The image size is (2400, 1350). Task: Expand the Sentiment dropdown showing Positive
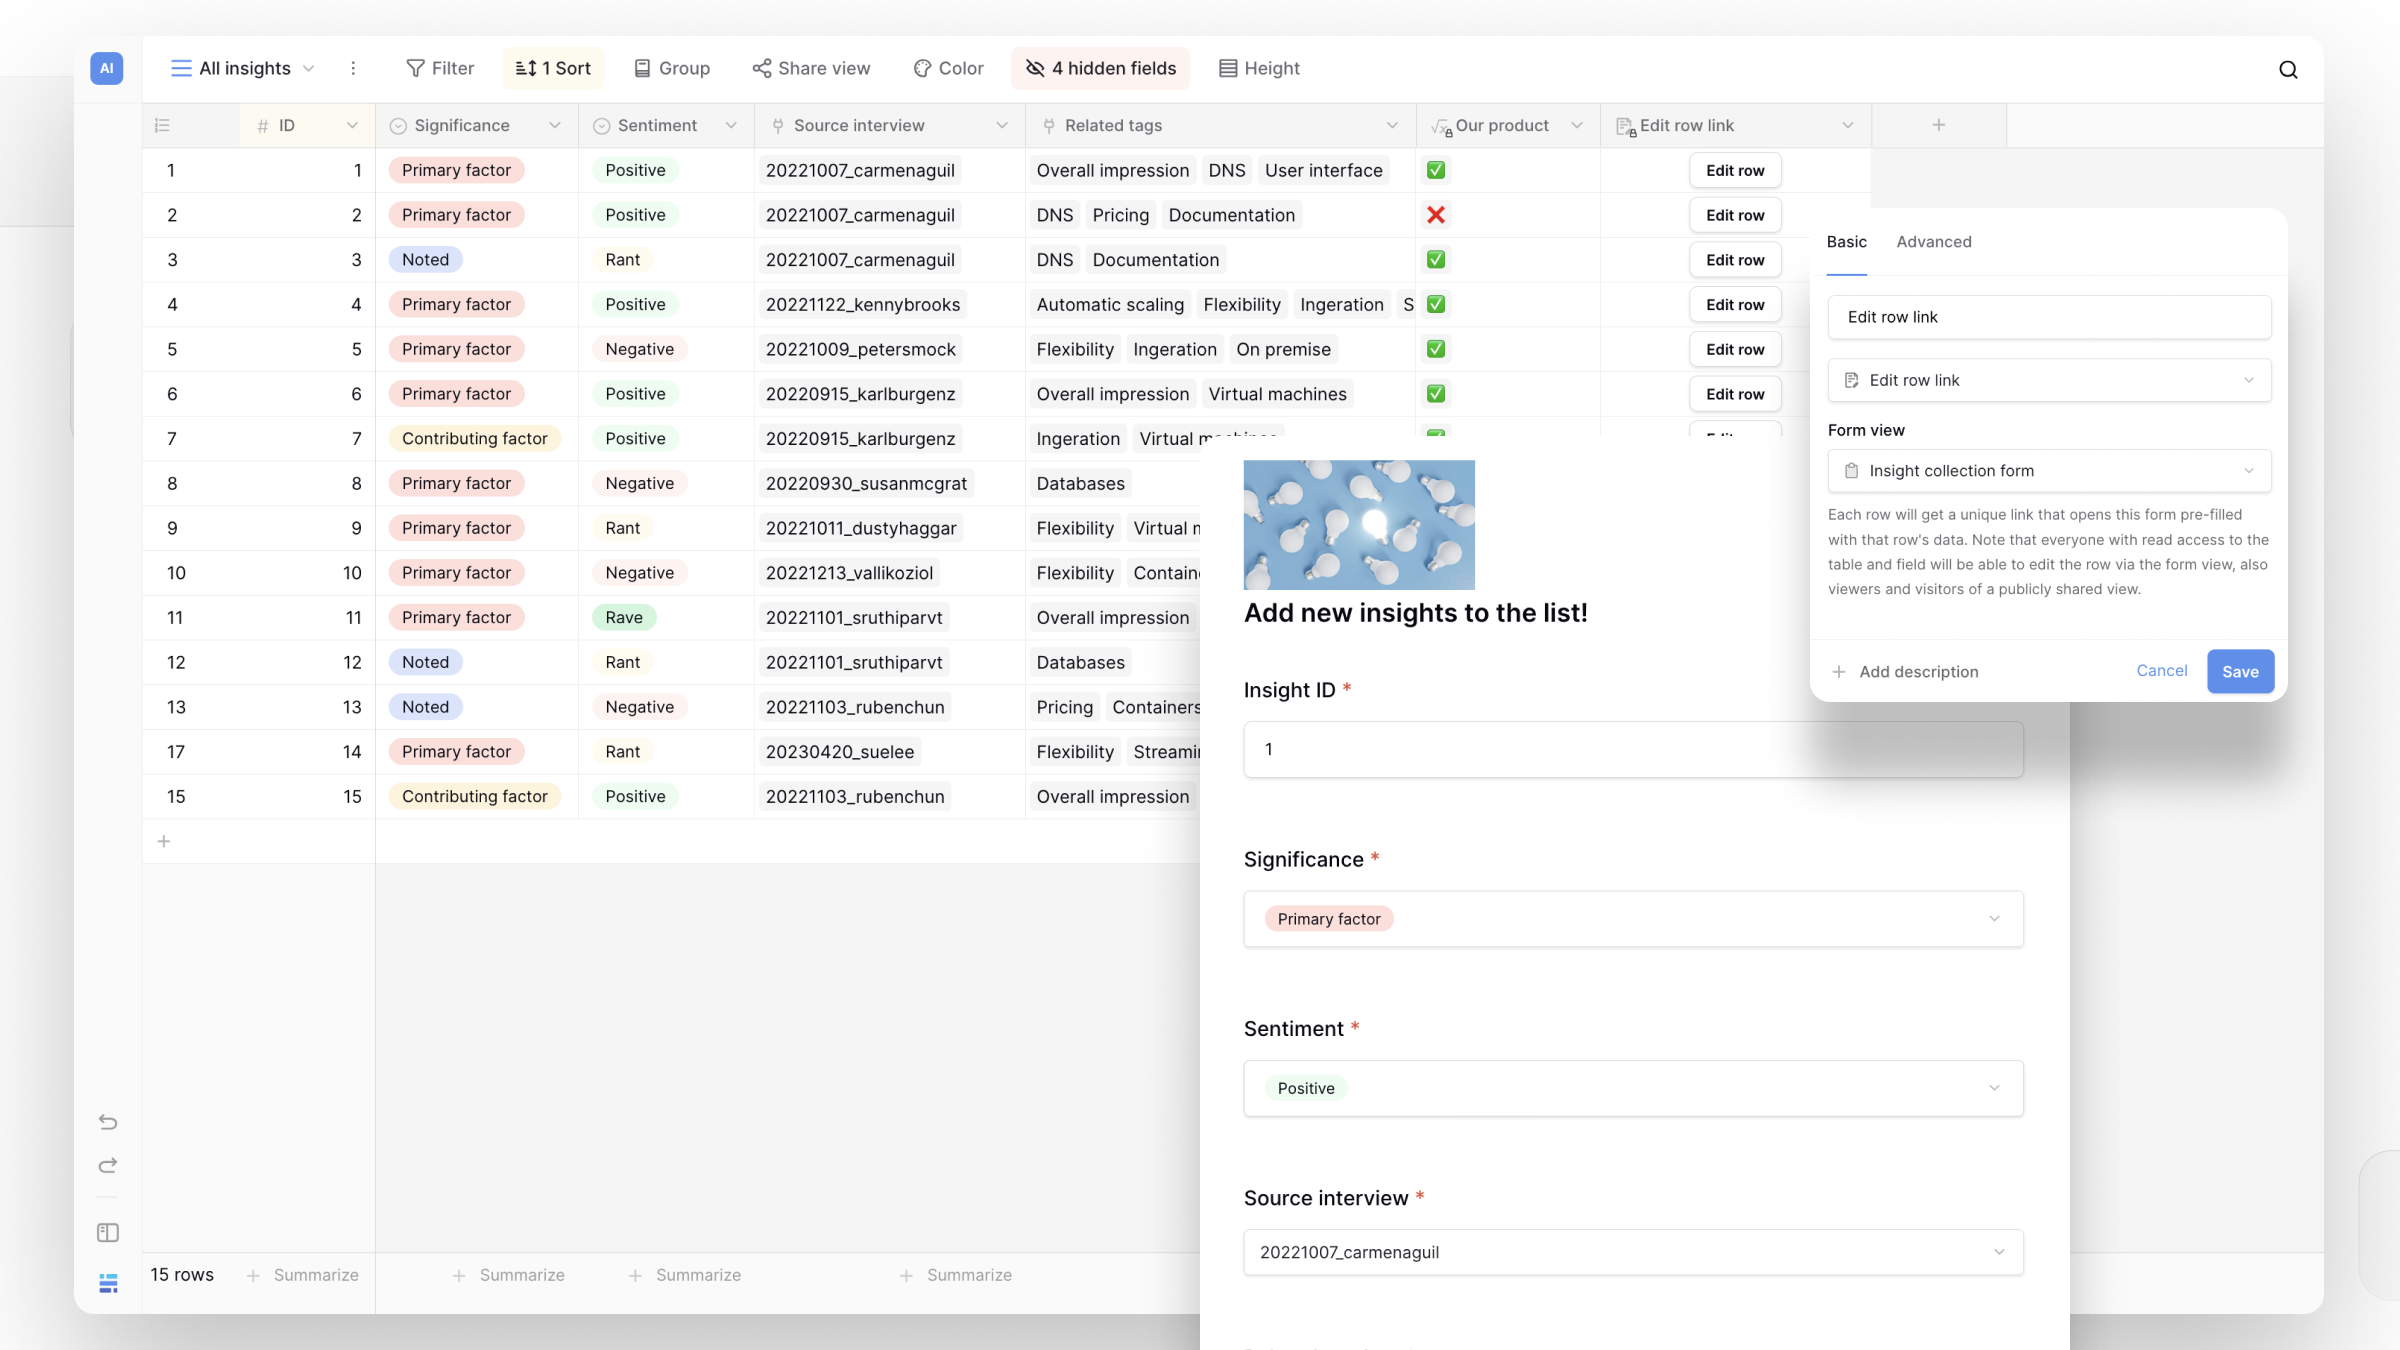1996,1088
